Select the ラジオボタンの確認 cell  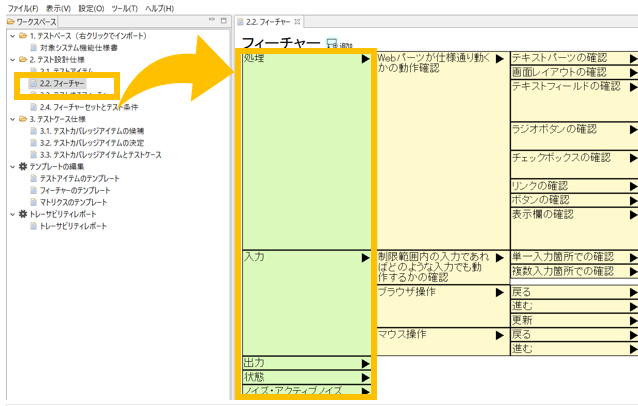pos(574,136)
